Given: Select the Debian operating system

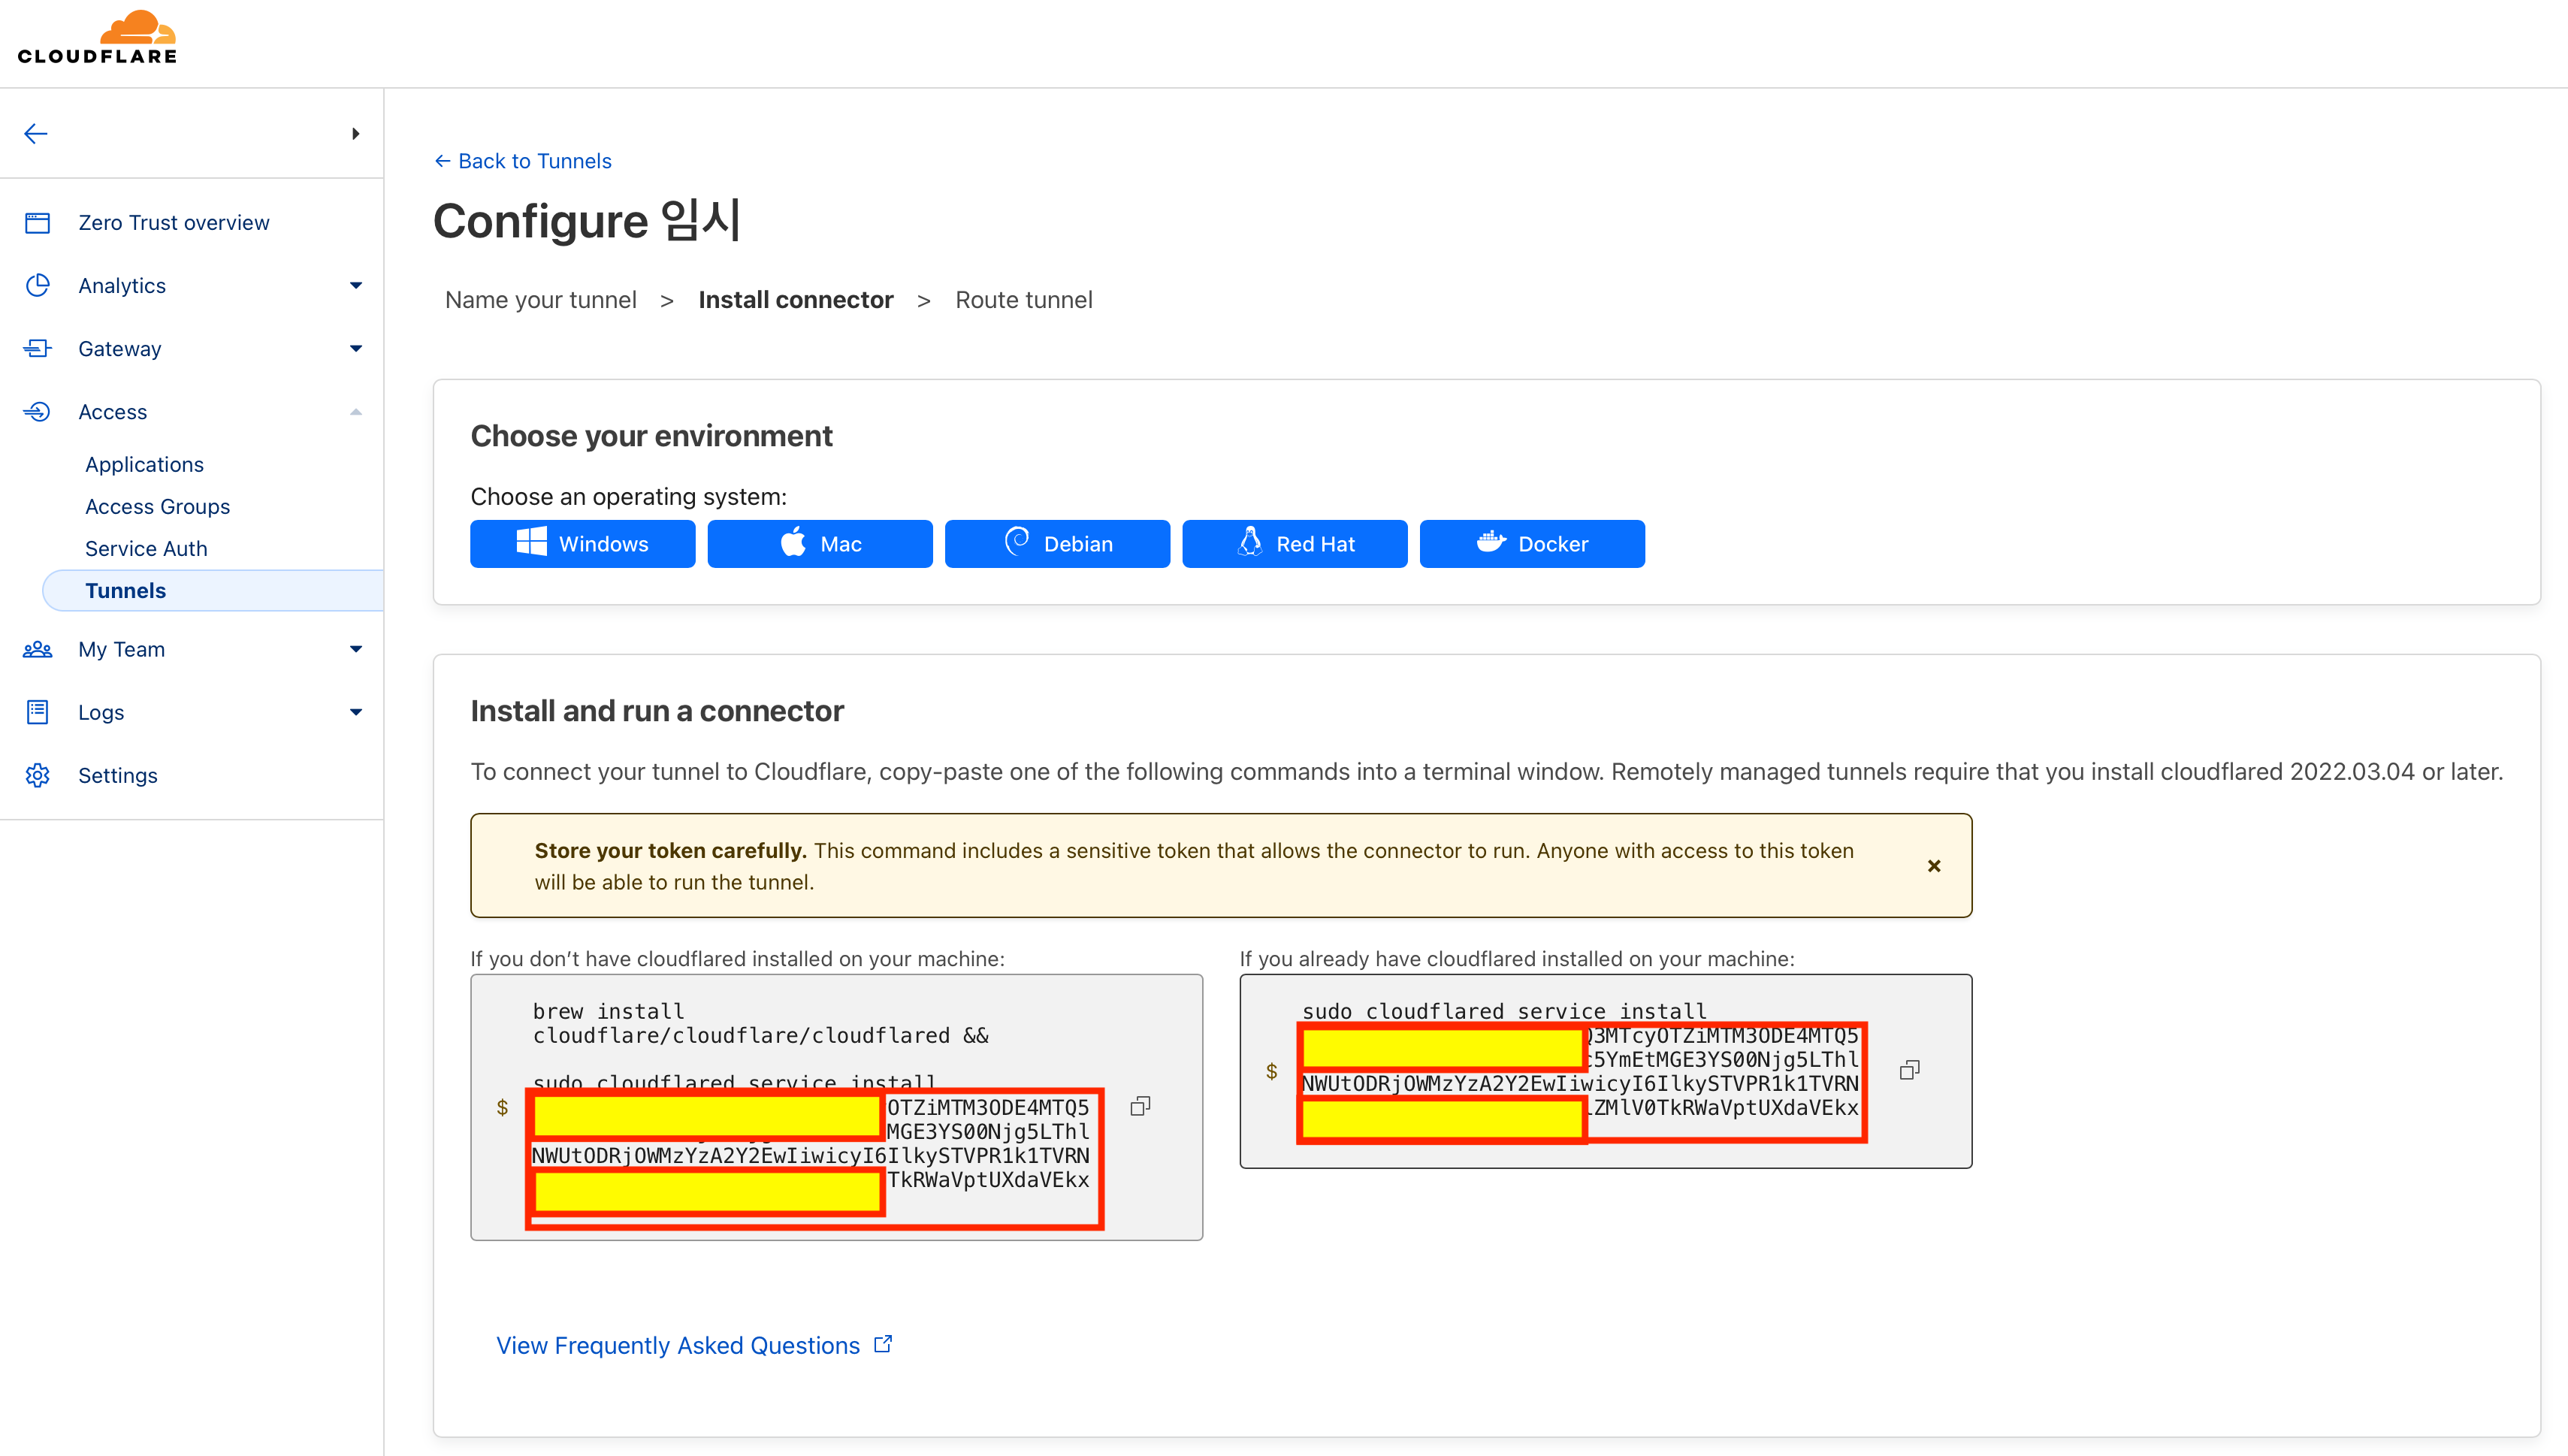Looking at the screenshot, I should [1057, 544].
